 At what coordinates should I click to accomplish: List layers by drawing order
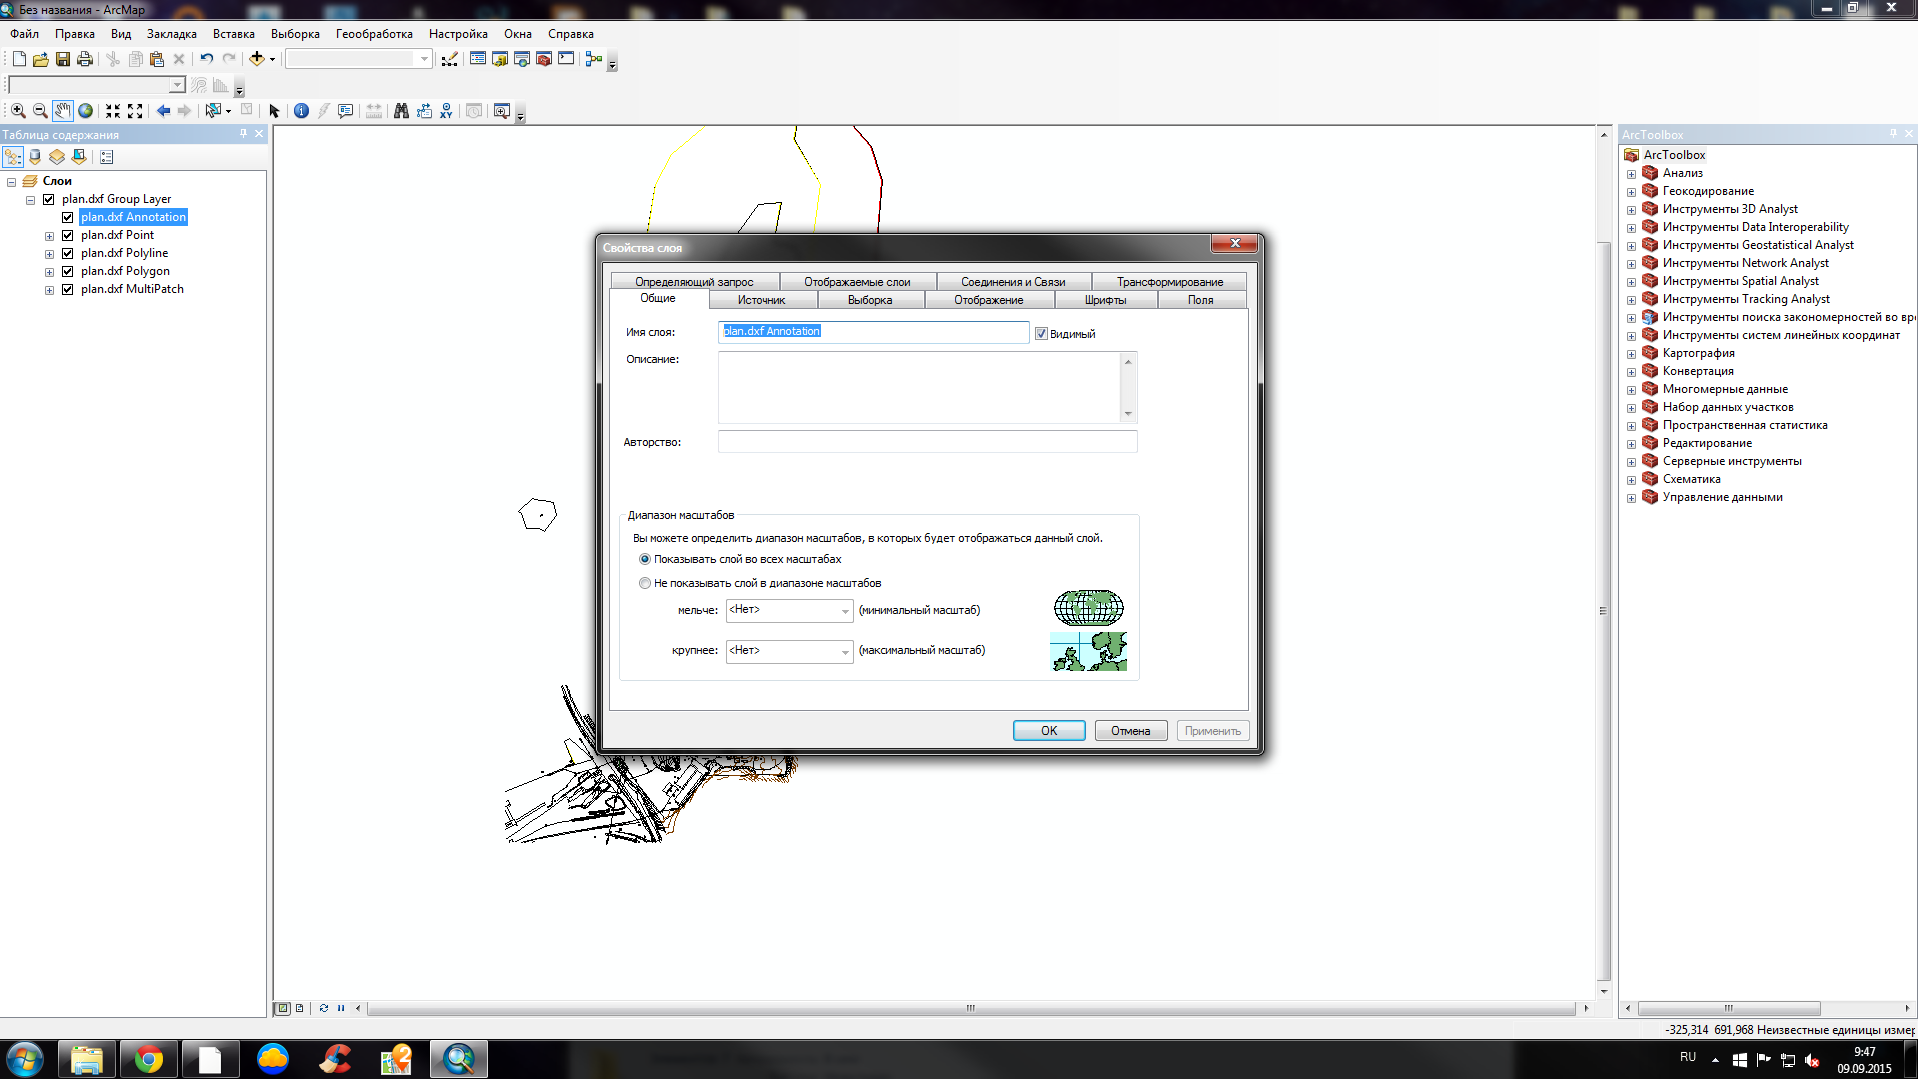point(13,157)
